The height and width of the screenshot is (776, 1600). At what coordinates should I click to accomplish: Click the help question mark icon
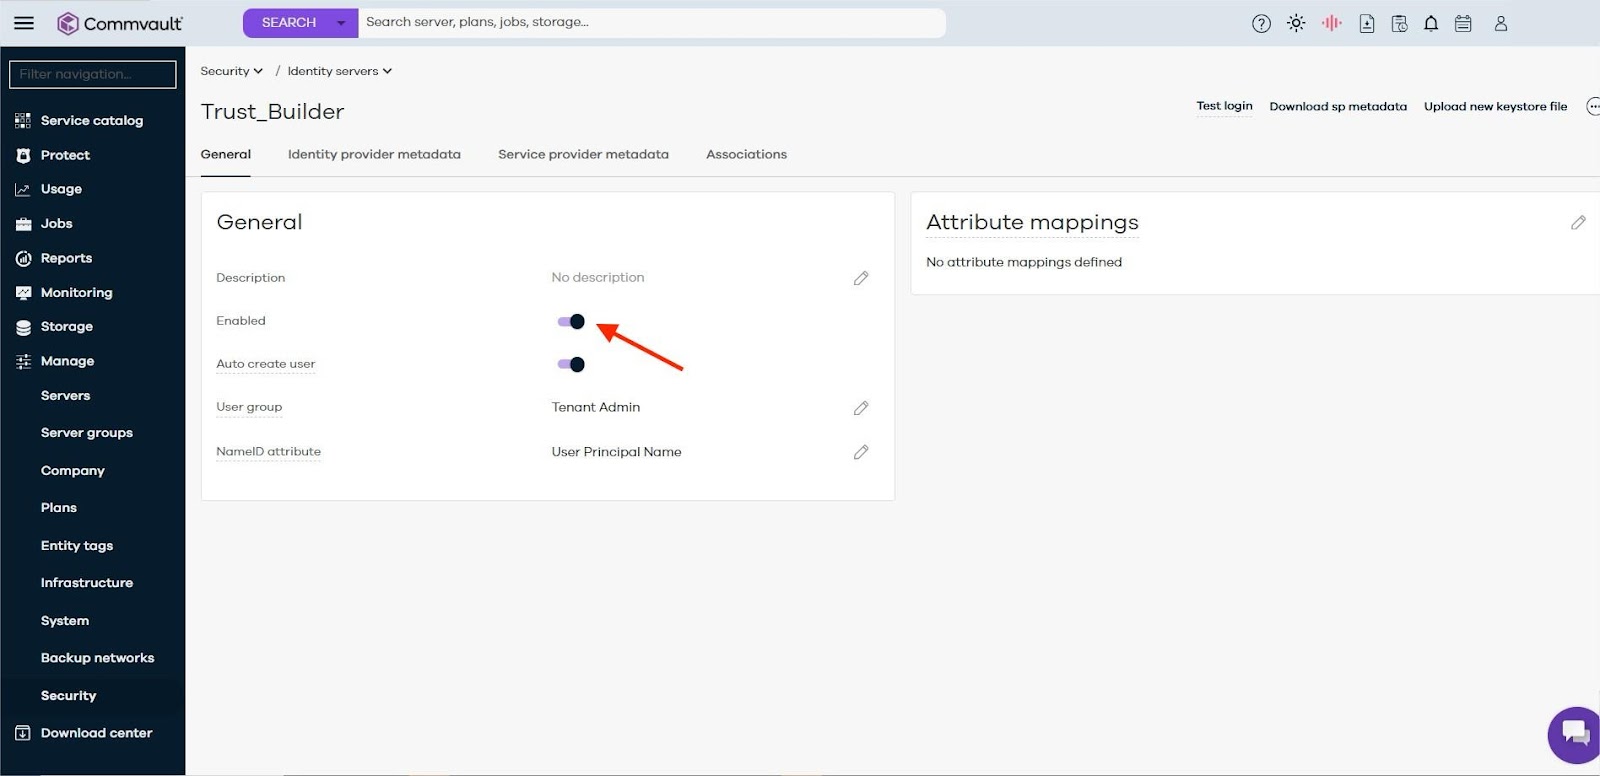coord(1261,24)
